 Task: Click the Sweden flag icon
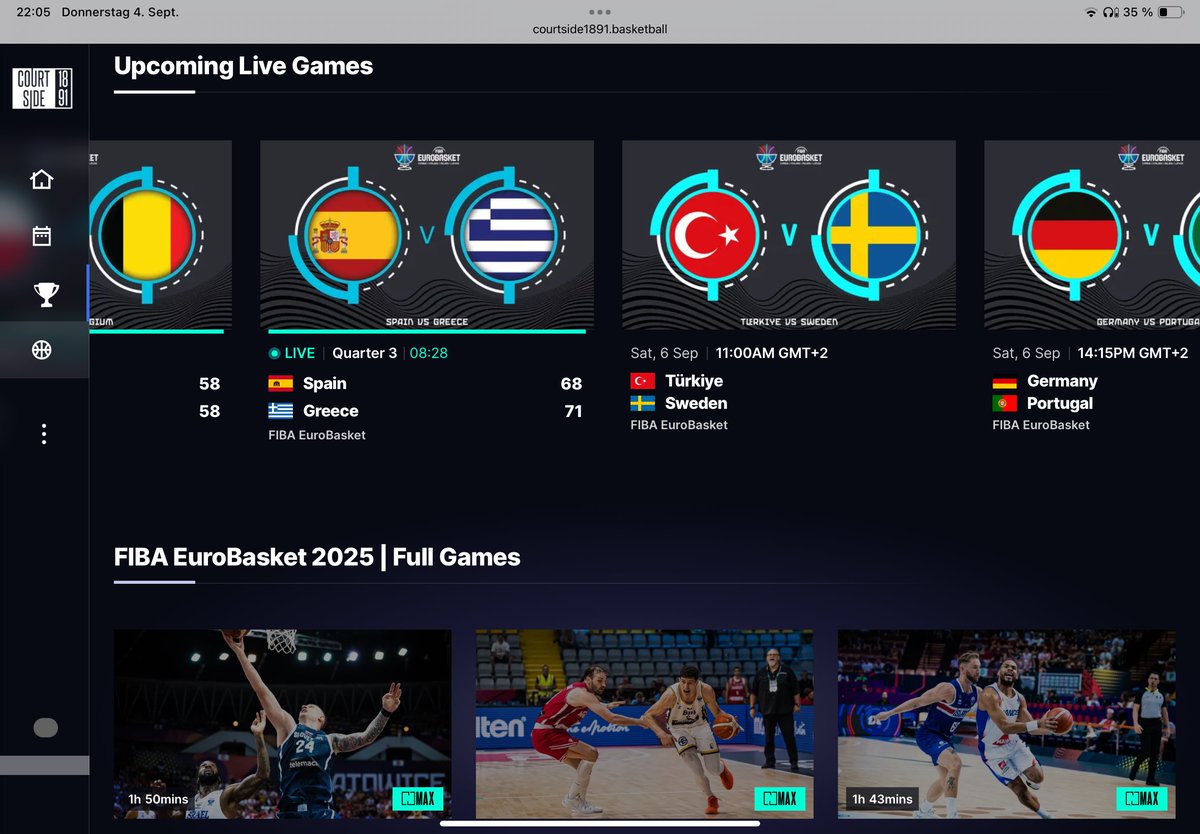645,403
